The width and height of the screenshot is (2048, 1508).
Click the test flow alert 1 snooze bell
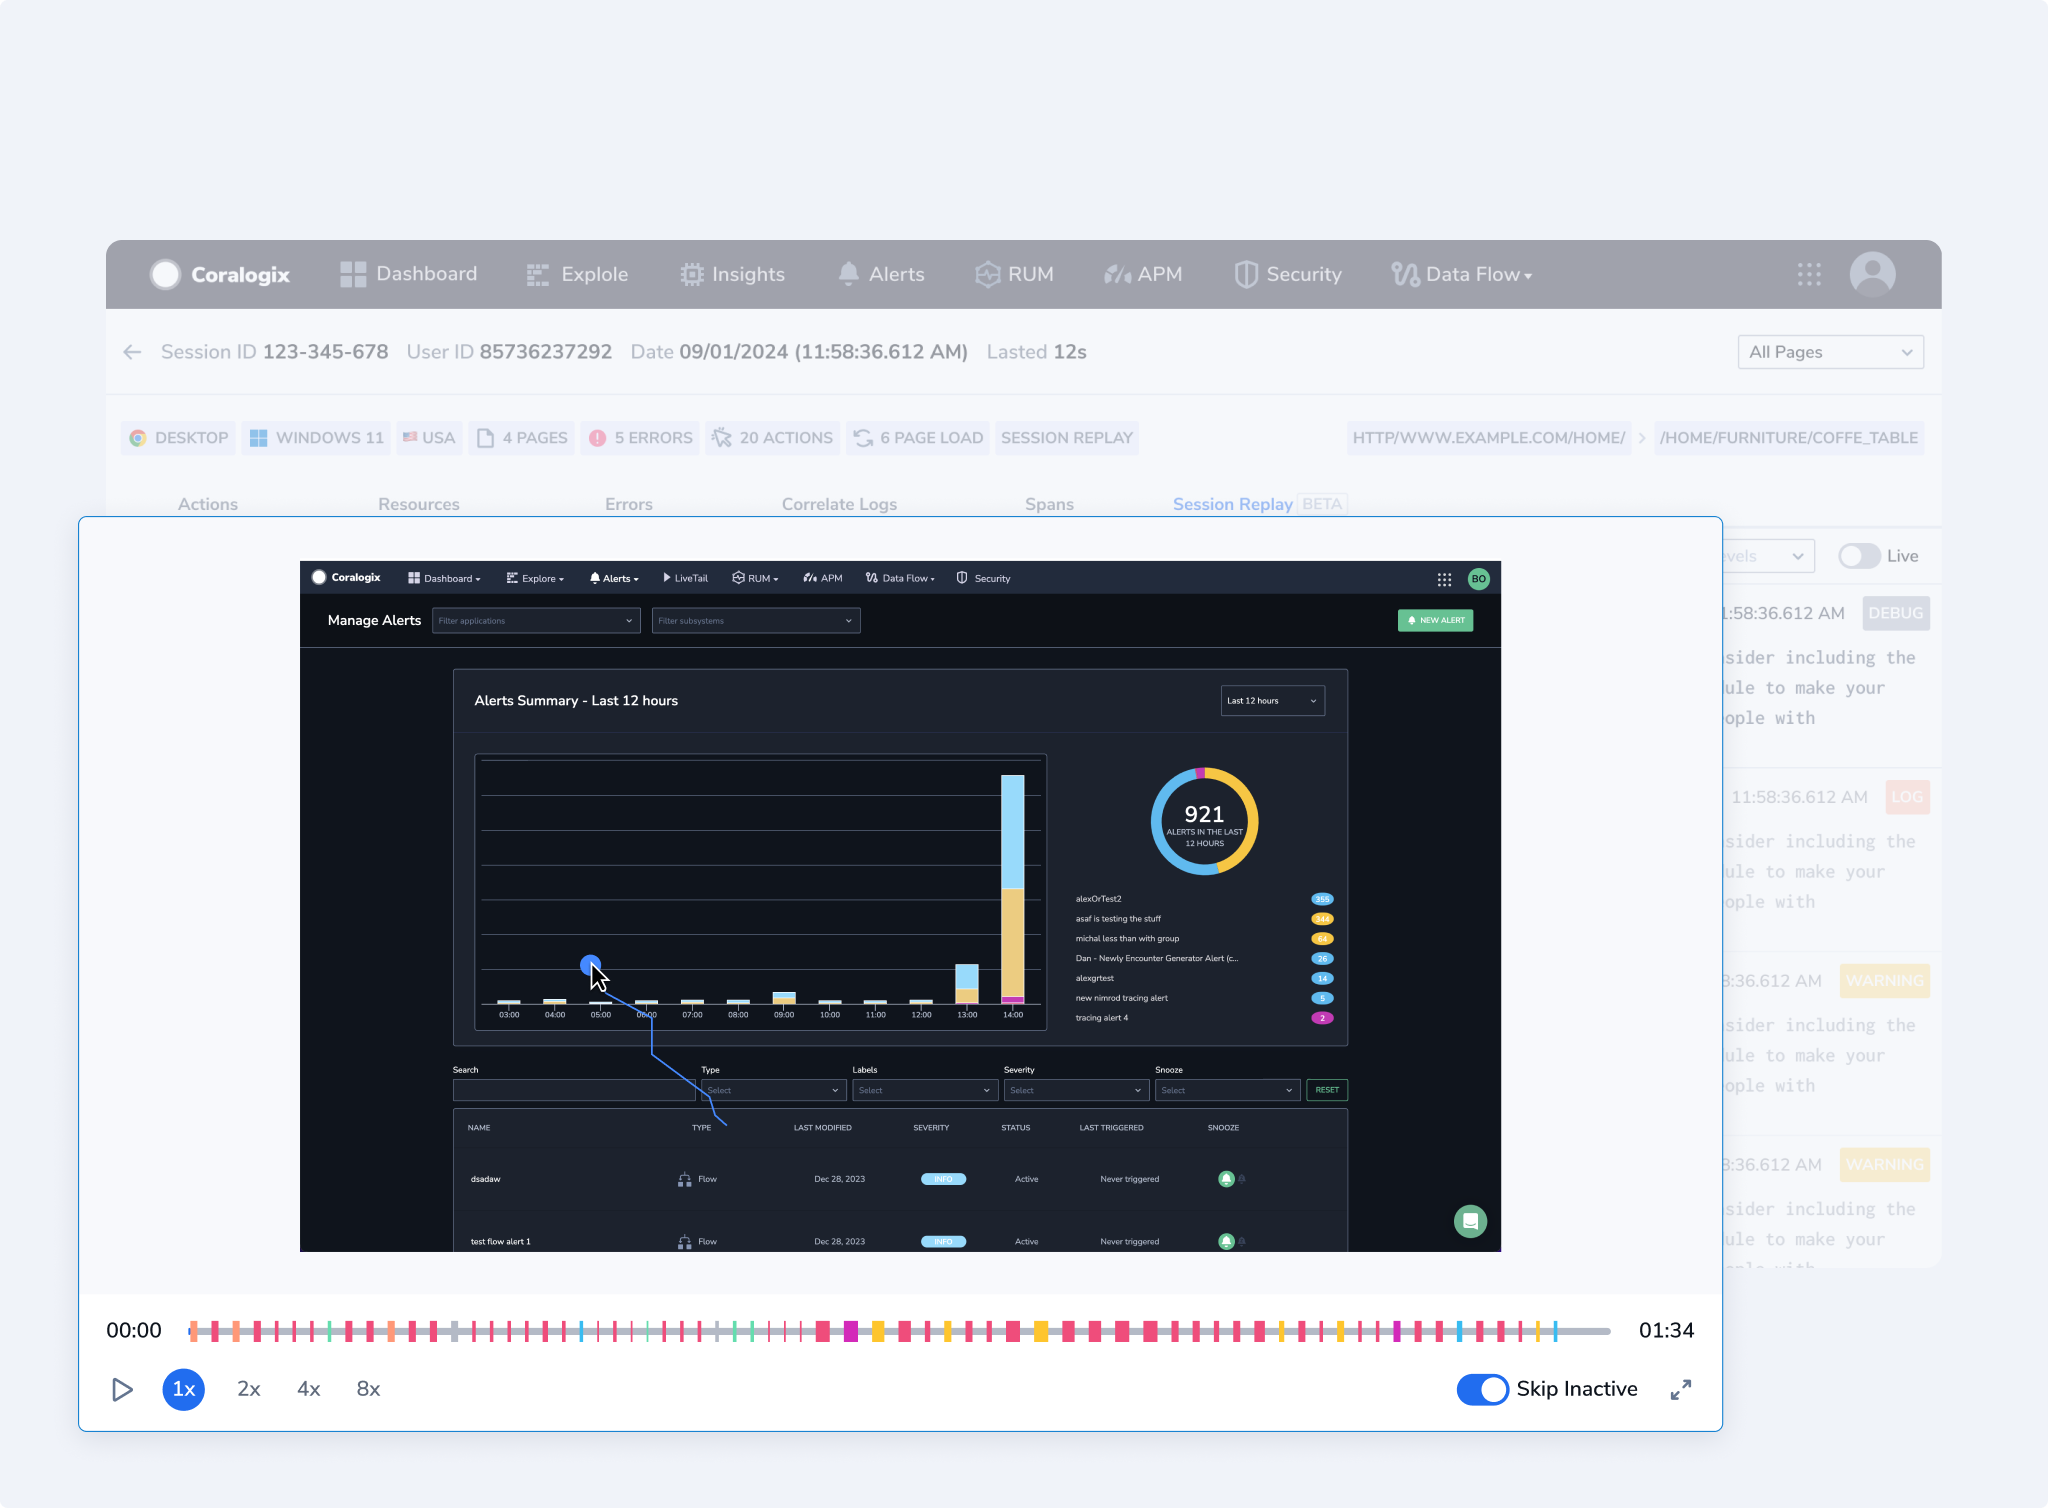[x=1226, y=1241]
